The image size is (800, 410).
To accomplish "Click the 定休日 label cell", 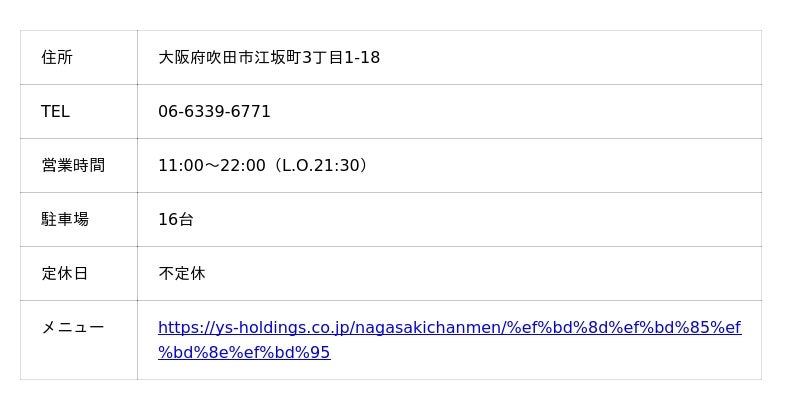I will pos(65,274).
